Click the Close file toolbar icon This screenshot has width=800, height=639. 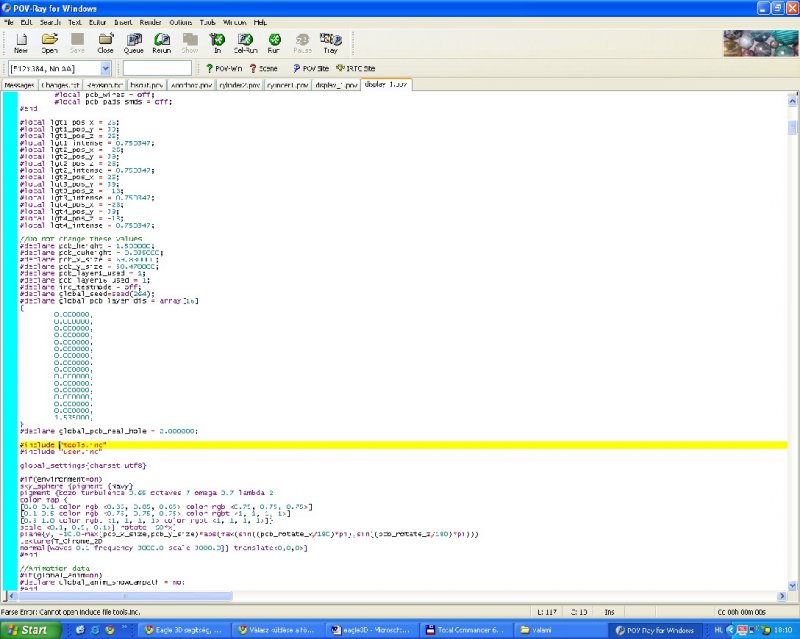pyautogui.click(x=106, y=43)
